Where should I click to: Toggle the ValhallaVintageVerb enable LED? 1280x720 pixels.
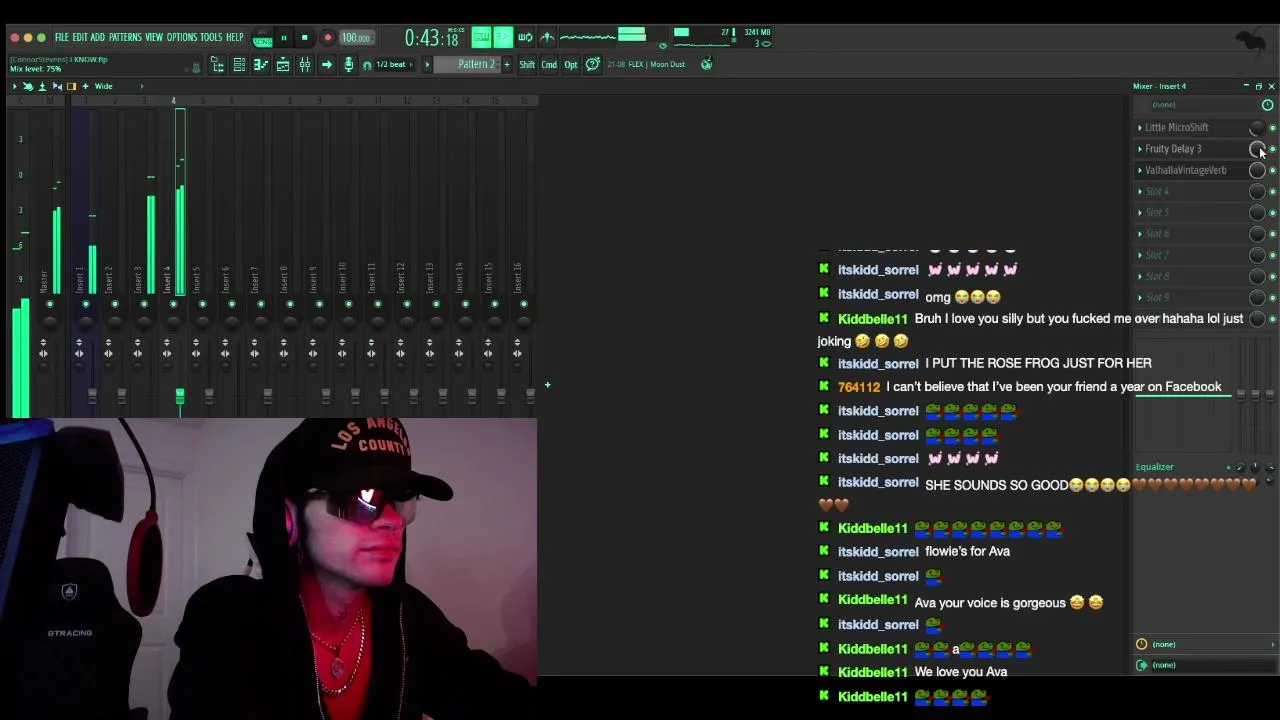pyautogui.click(x=1272, y=170)
